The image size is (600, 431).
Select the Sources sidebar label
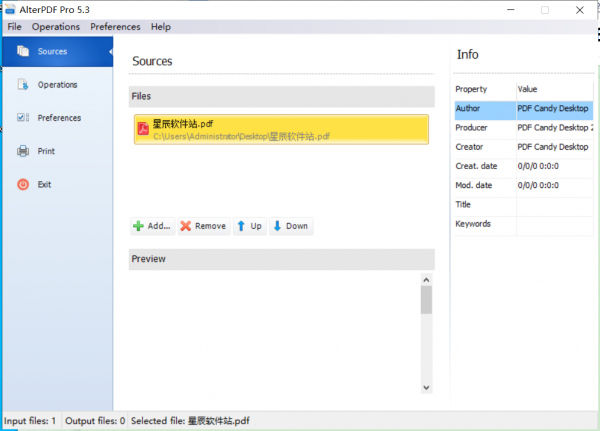tap(52, 51)
